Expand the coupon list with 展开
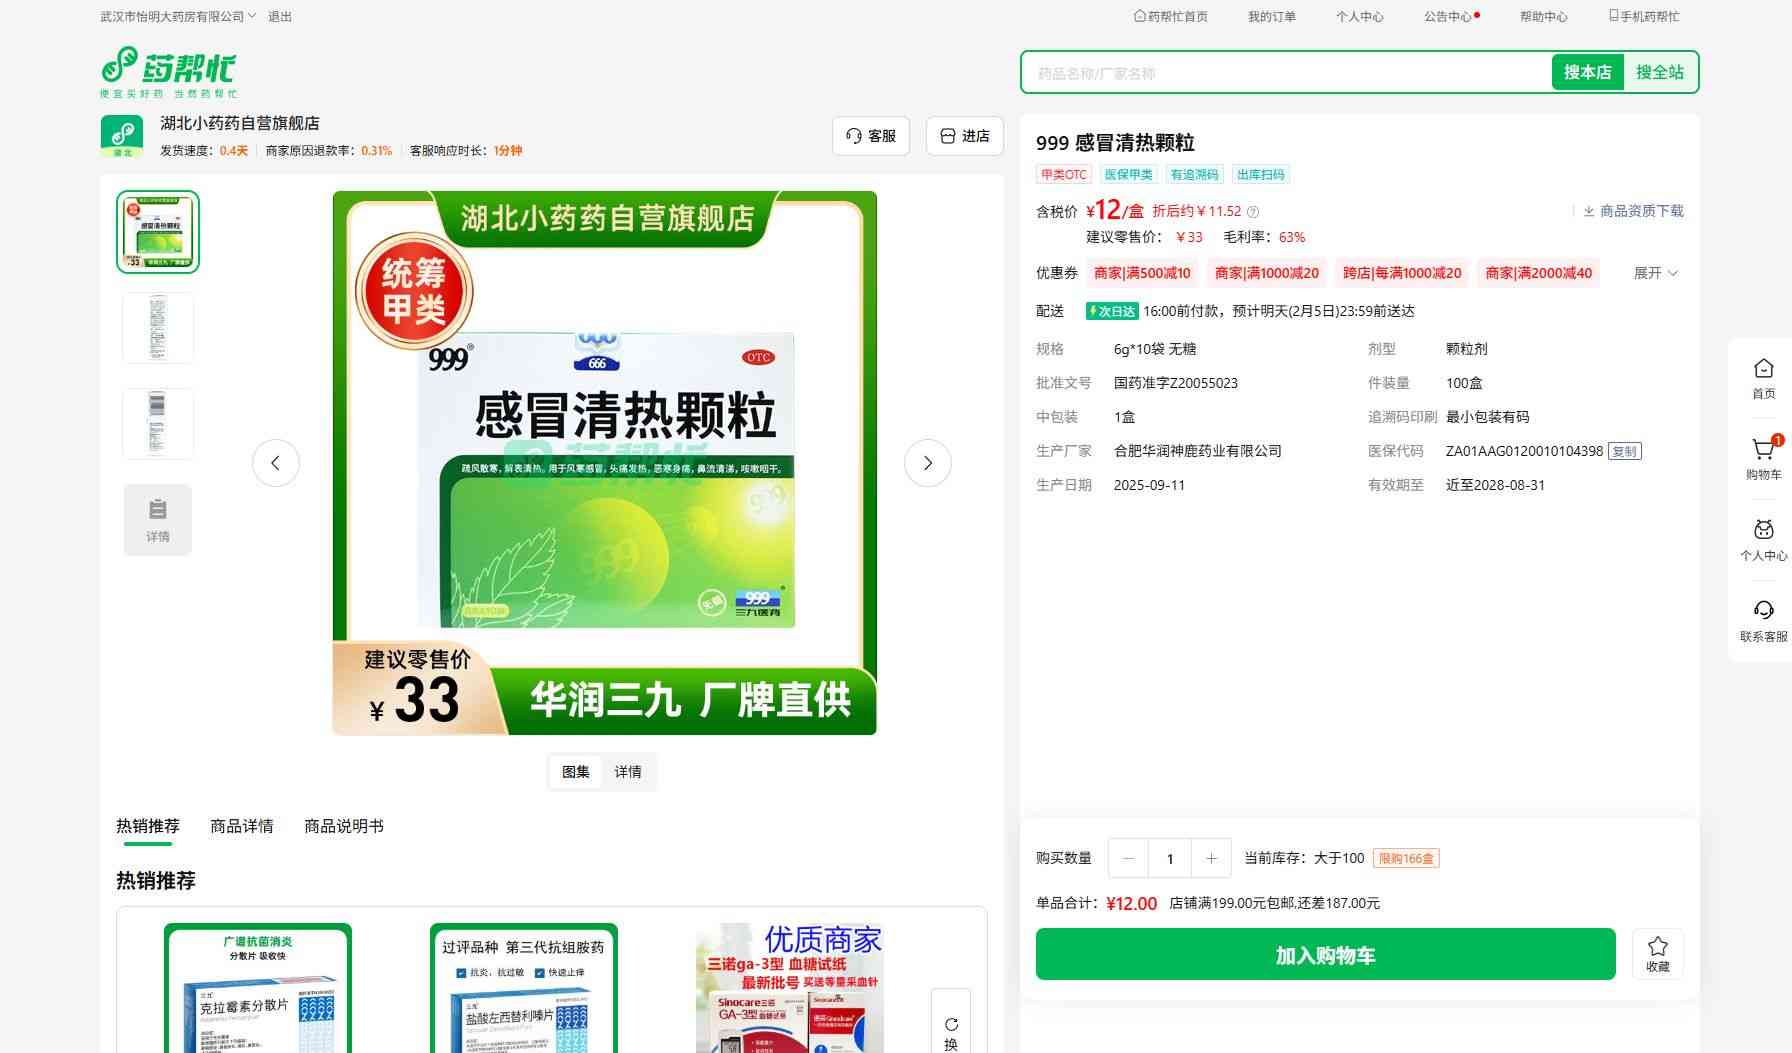Viewport: 1792px width, 1053px height. [1655, 273]
